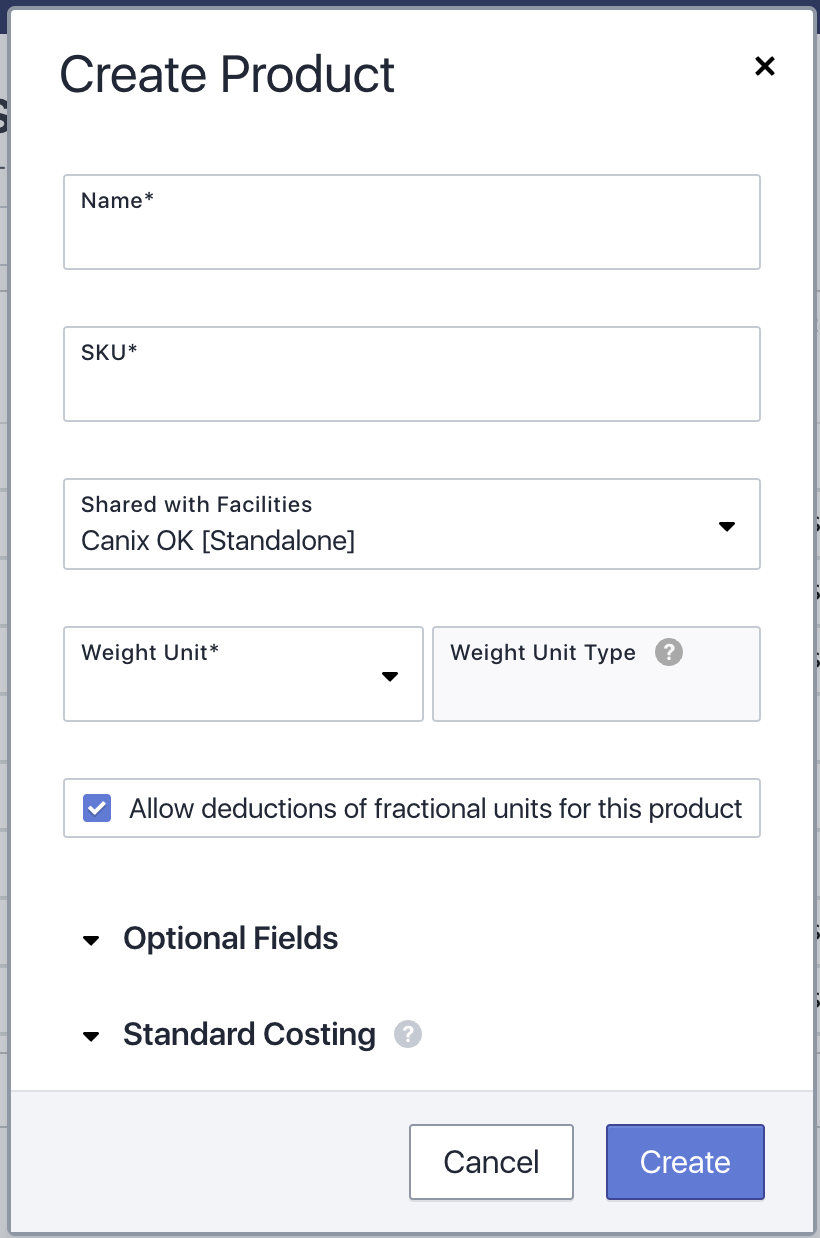The width and height of the screenshot is (820, 1238).
Task: Open the Weight Unit selector
Action: click(x=243, y=674)
